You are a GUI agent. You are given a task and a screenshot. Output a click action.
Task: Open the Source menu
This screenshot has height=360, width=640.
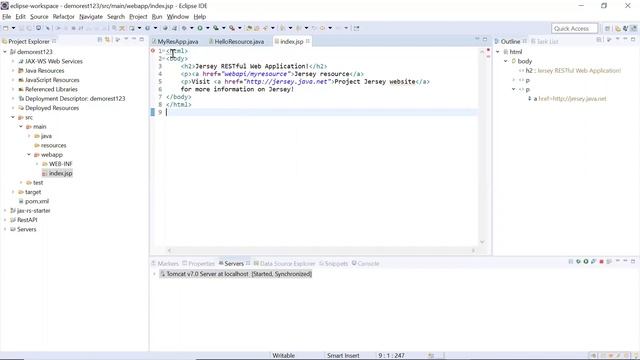(x=39, y=17)
